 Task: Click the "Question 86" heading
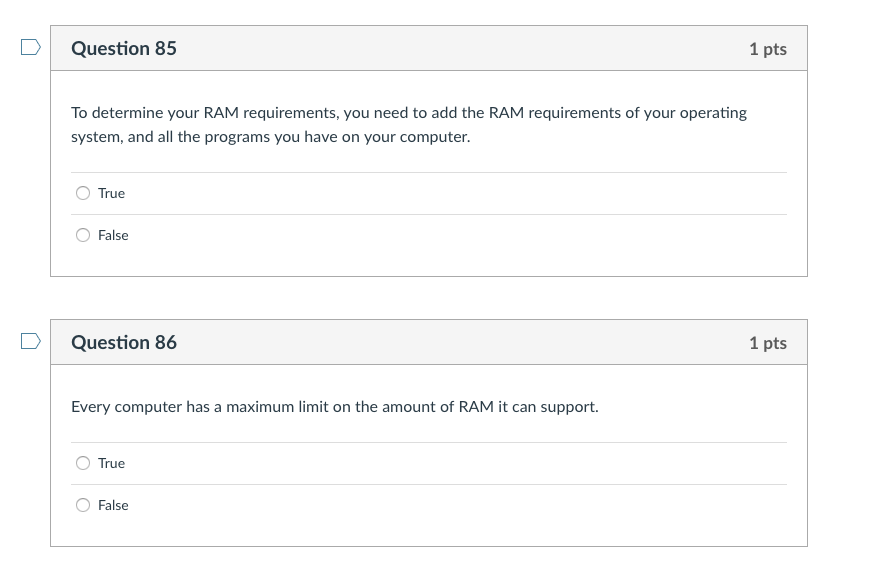[x=124, y=342]
